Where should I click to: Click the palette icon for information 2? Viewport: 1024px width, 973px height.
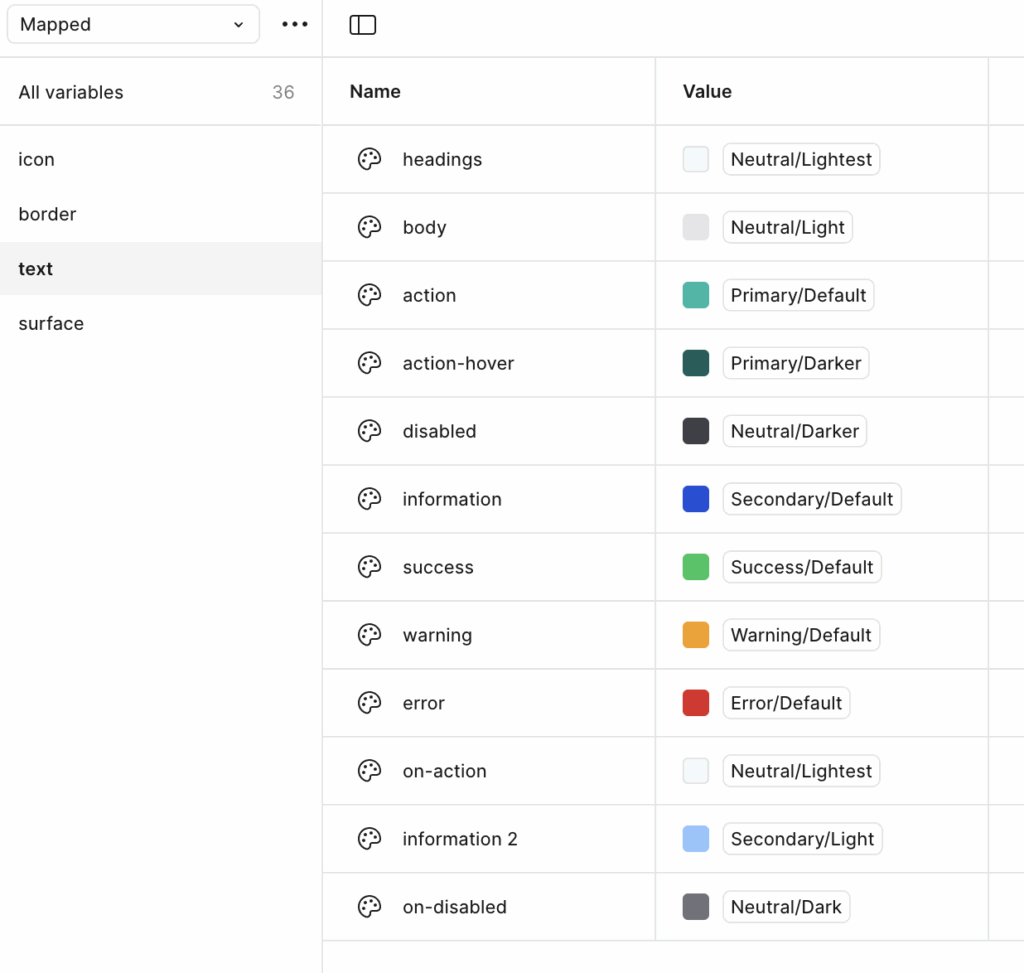370,839
